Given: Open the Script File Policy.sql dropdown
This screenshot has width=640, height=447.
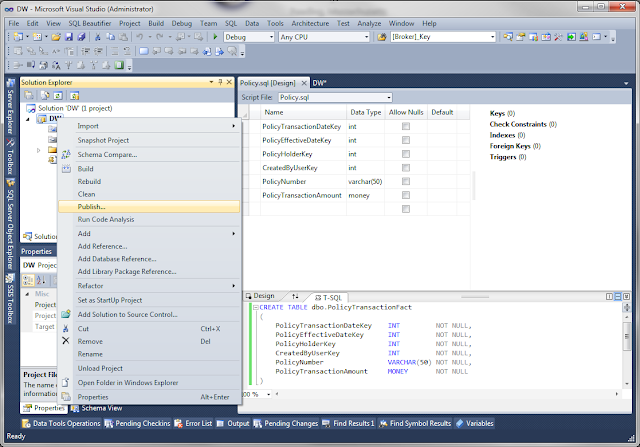Looking at the screenshot, I should point(389,98).
